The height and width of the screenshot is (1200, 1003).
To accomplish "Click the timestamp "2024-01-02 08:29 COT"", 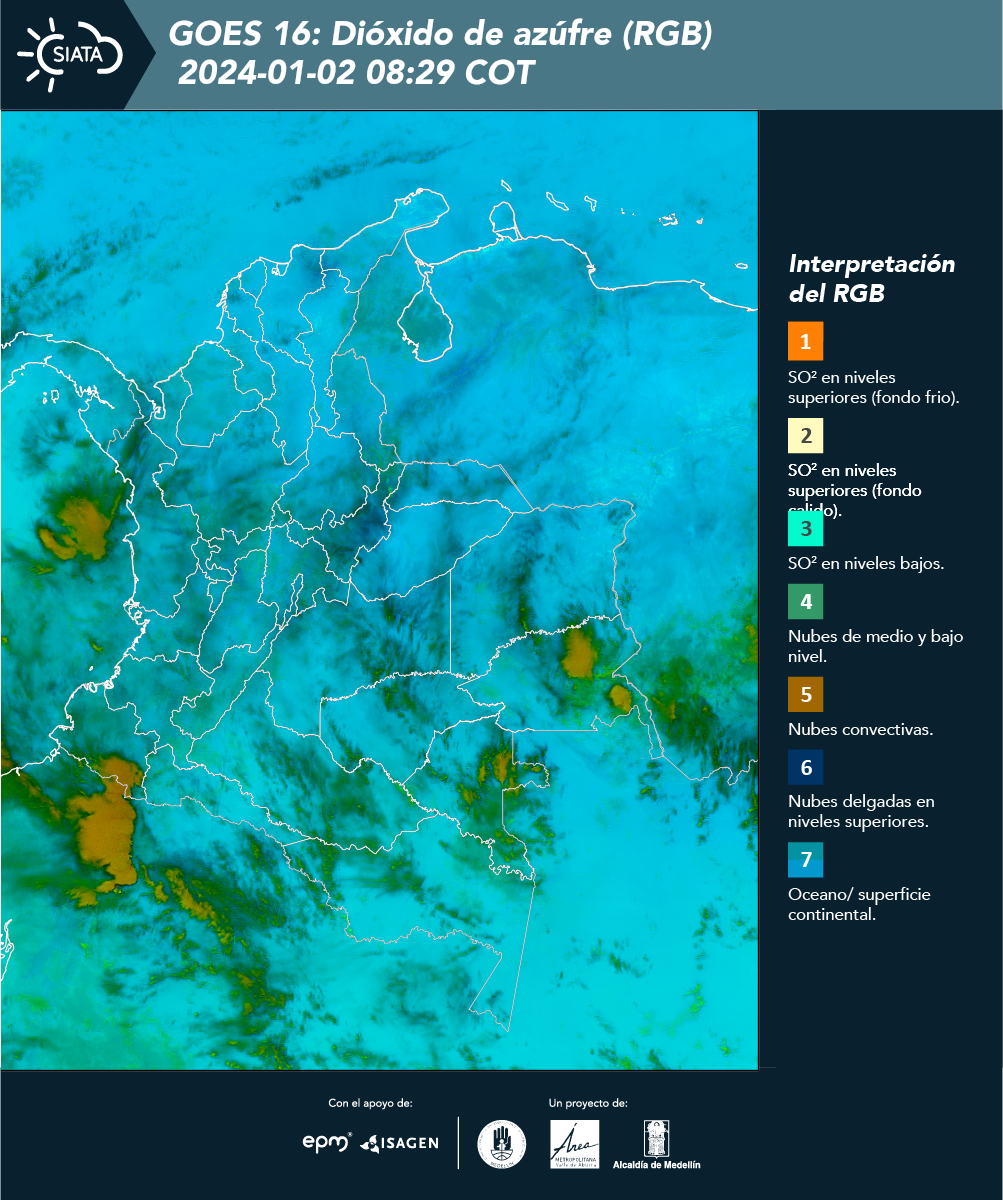I will pyautogui.click(x=355, y=73).
